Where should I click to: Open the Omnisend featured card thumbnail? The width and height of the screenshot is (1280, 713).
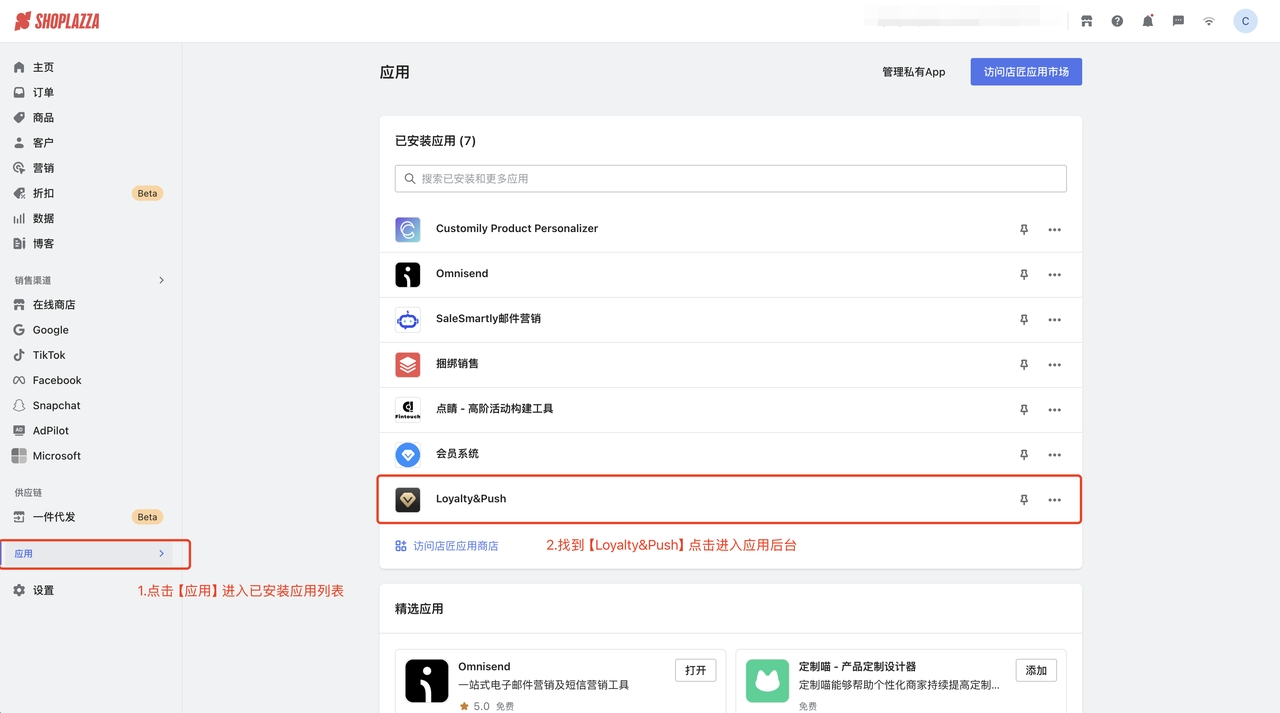[427, 680]
